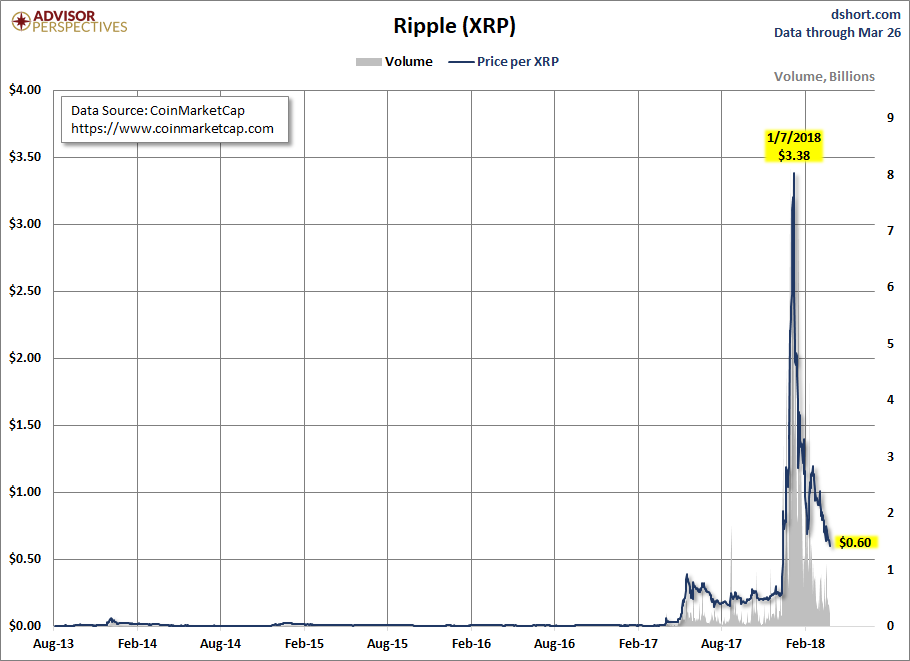Click the $2.00 y-axis price label
Image resolution: width=910 pixels, height=661 pixels.
click(25, 358)
